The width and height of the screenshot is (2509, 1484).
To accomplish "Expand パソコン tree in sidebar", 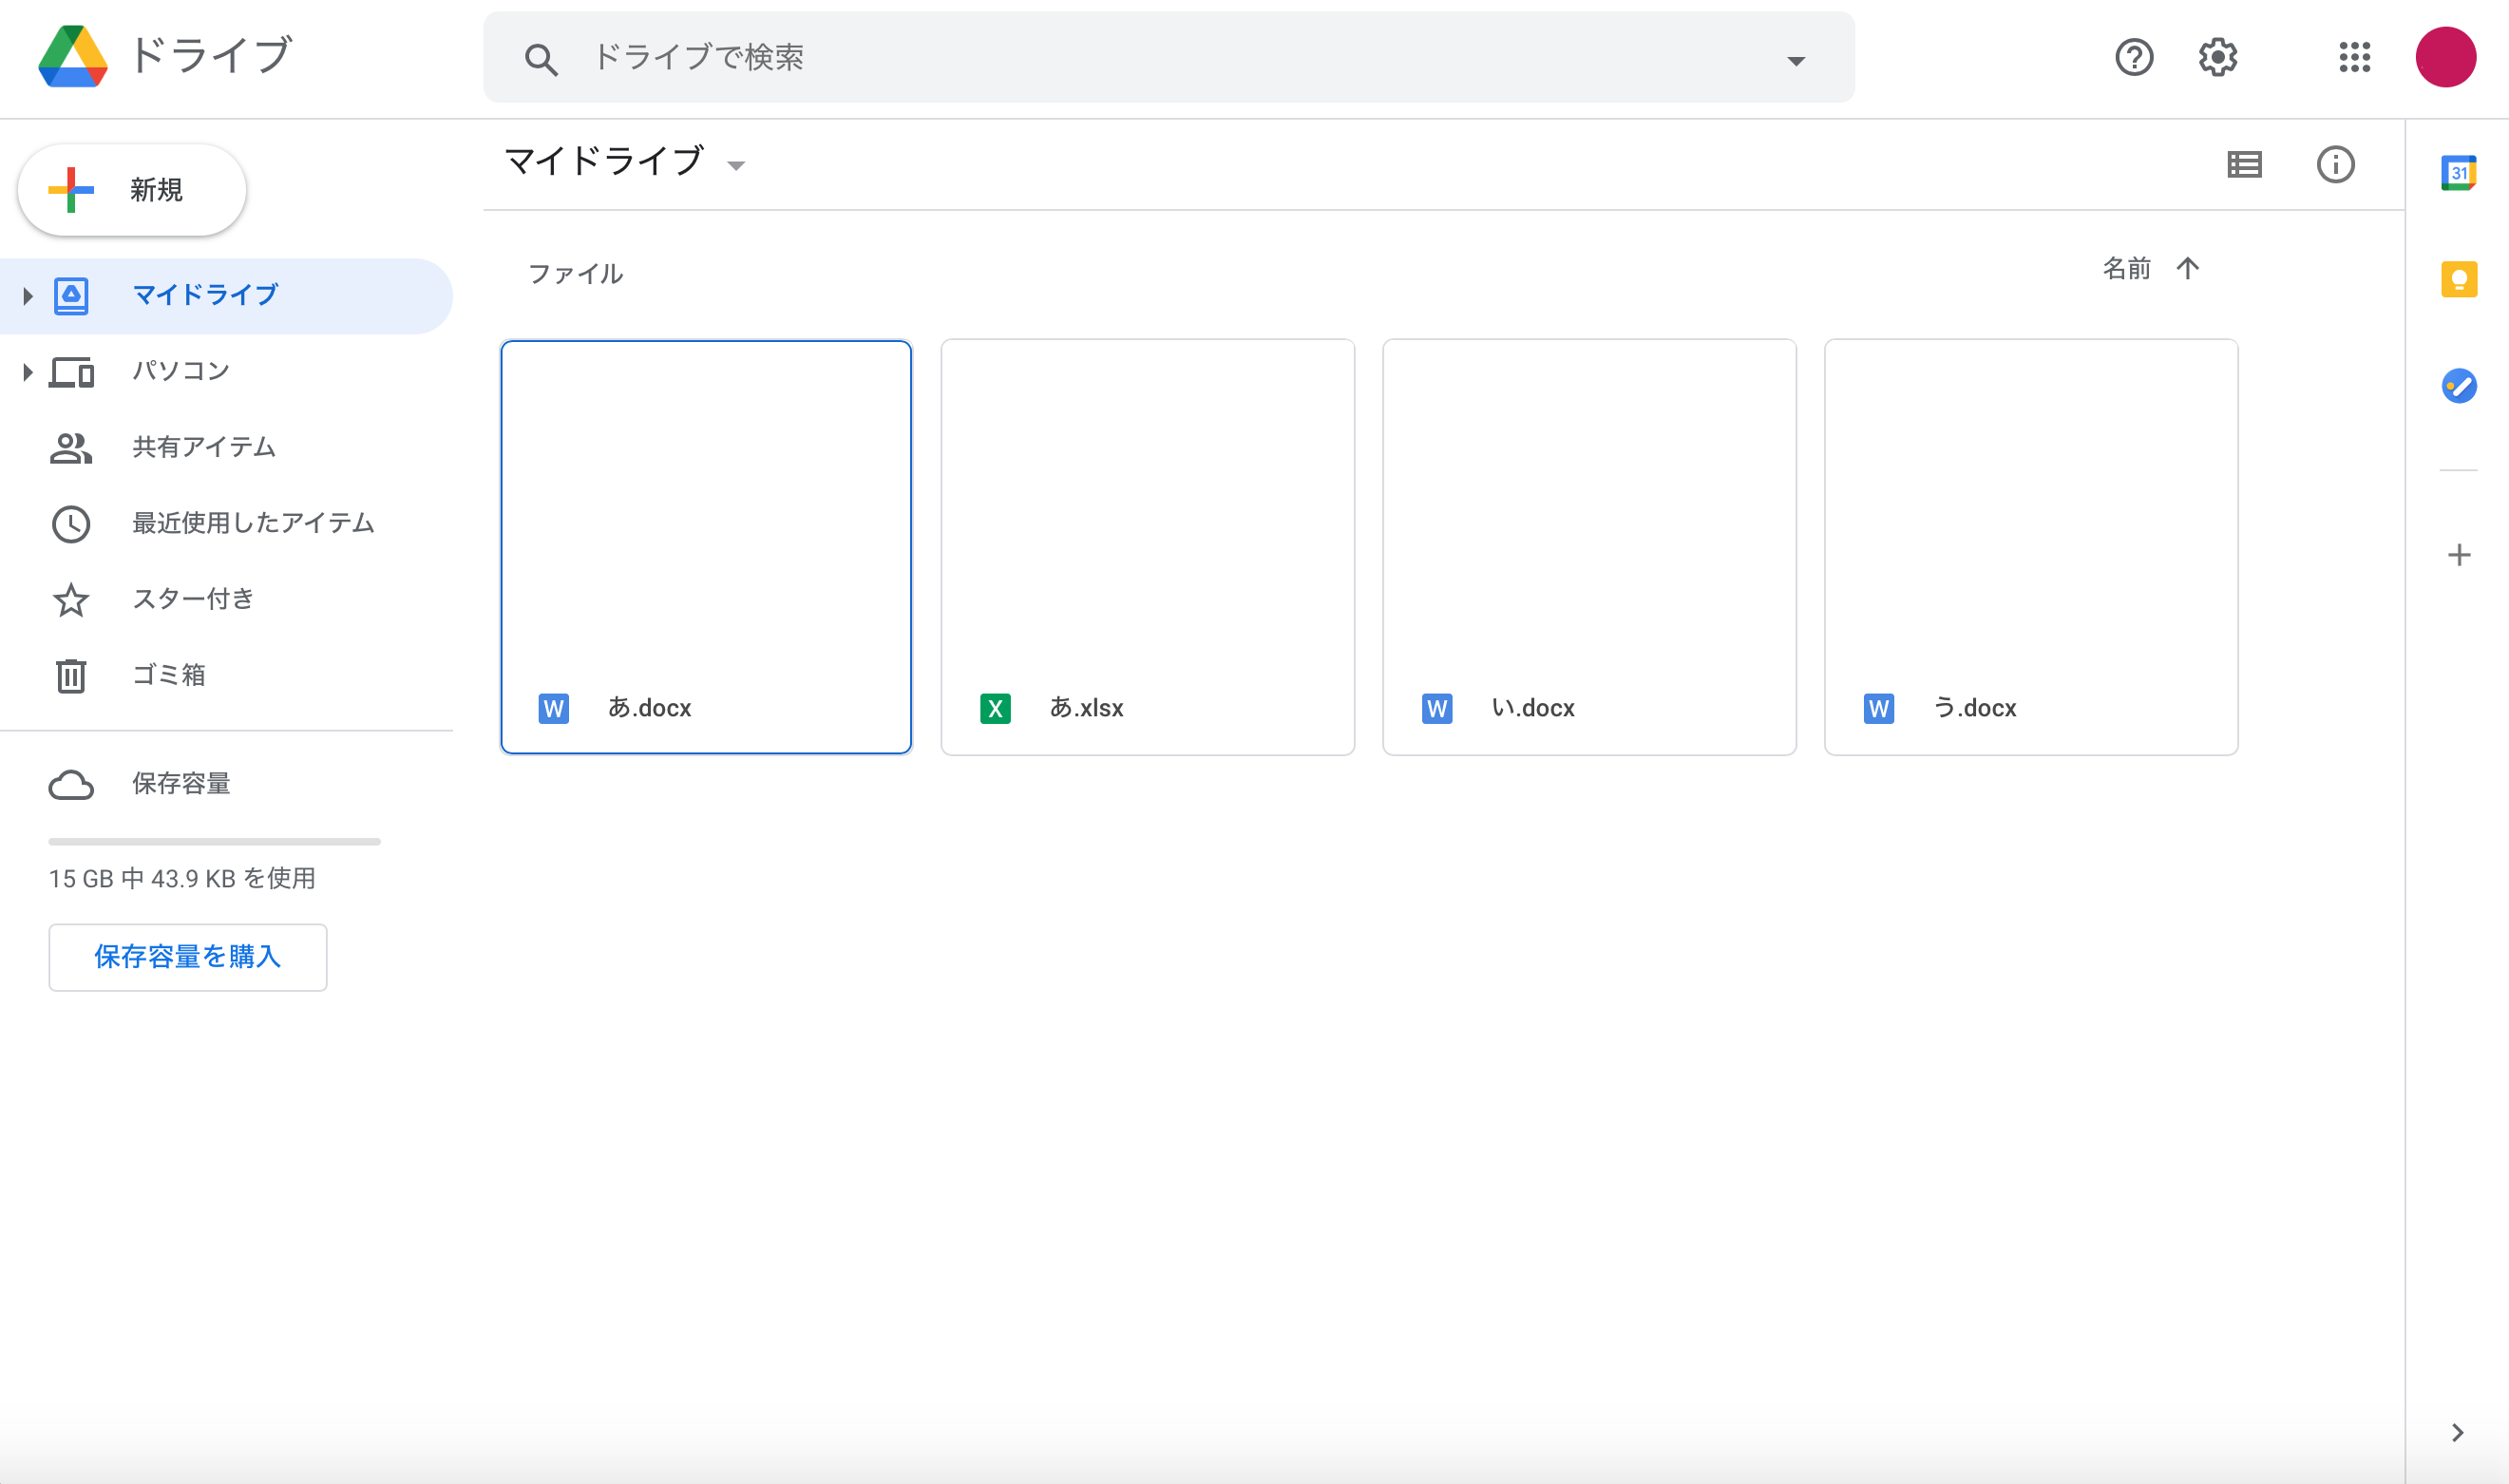I will 28,372.
